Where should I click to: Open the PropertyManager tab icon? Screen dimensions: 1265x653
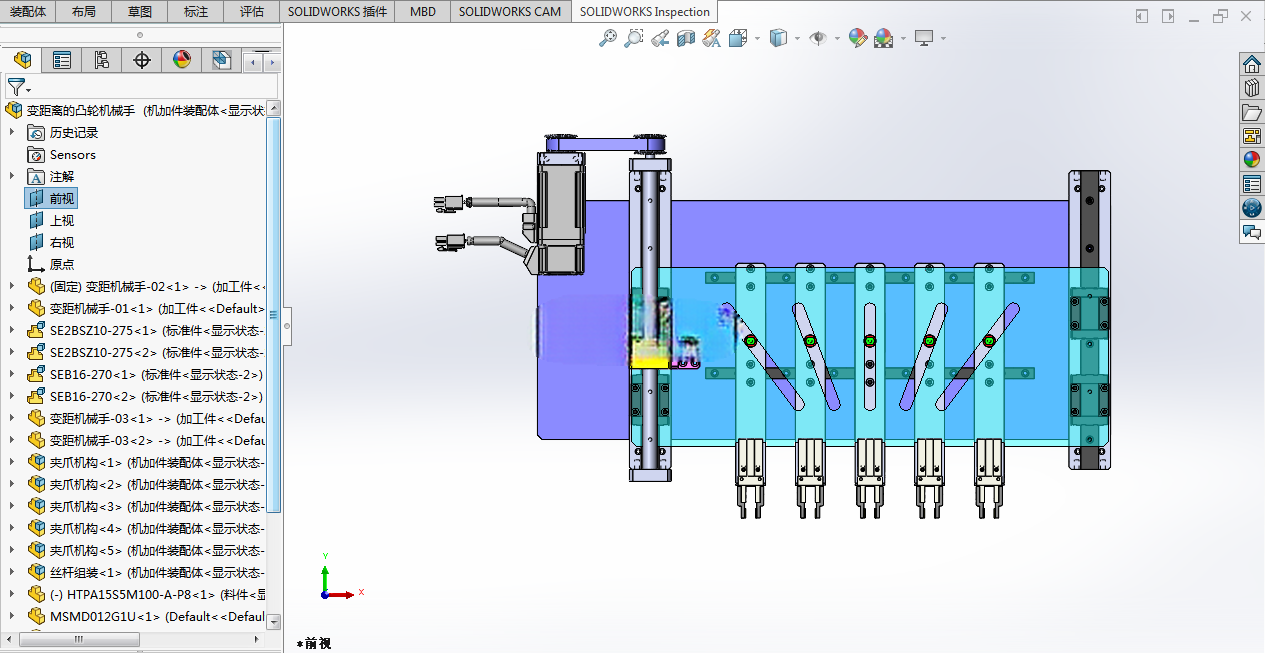[x=62, y=60]
